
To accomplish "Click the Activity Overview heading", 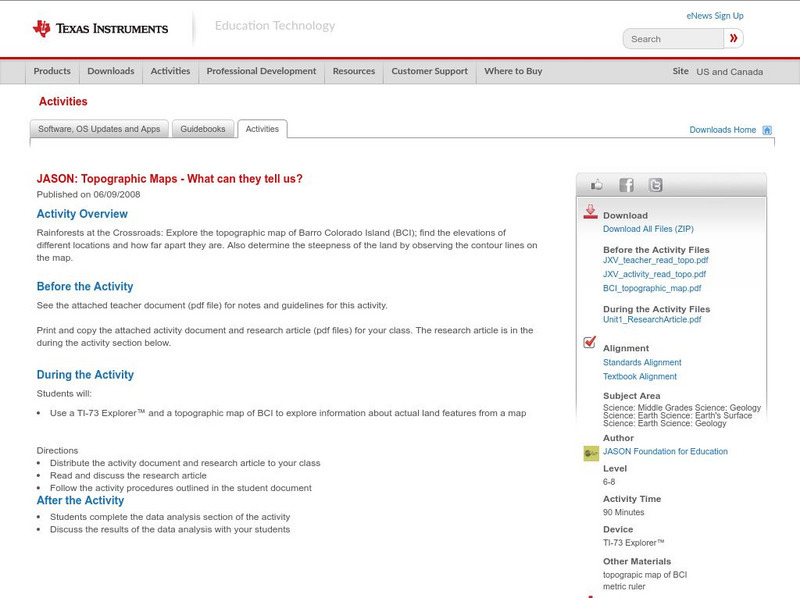I will (82, 214).
